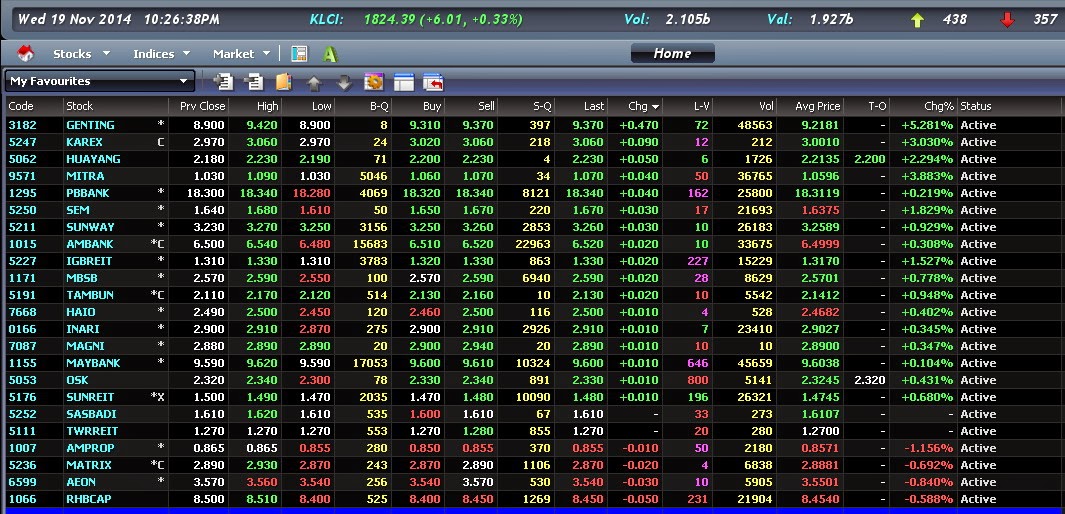Image resolution: width=1065 pixels, height=514 pixels.
Task: Select the MITRA stock name
Action: (x=85, y=176)
